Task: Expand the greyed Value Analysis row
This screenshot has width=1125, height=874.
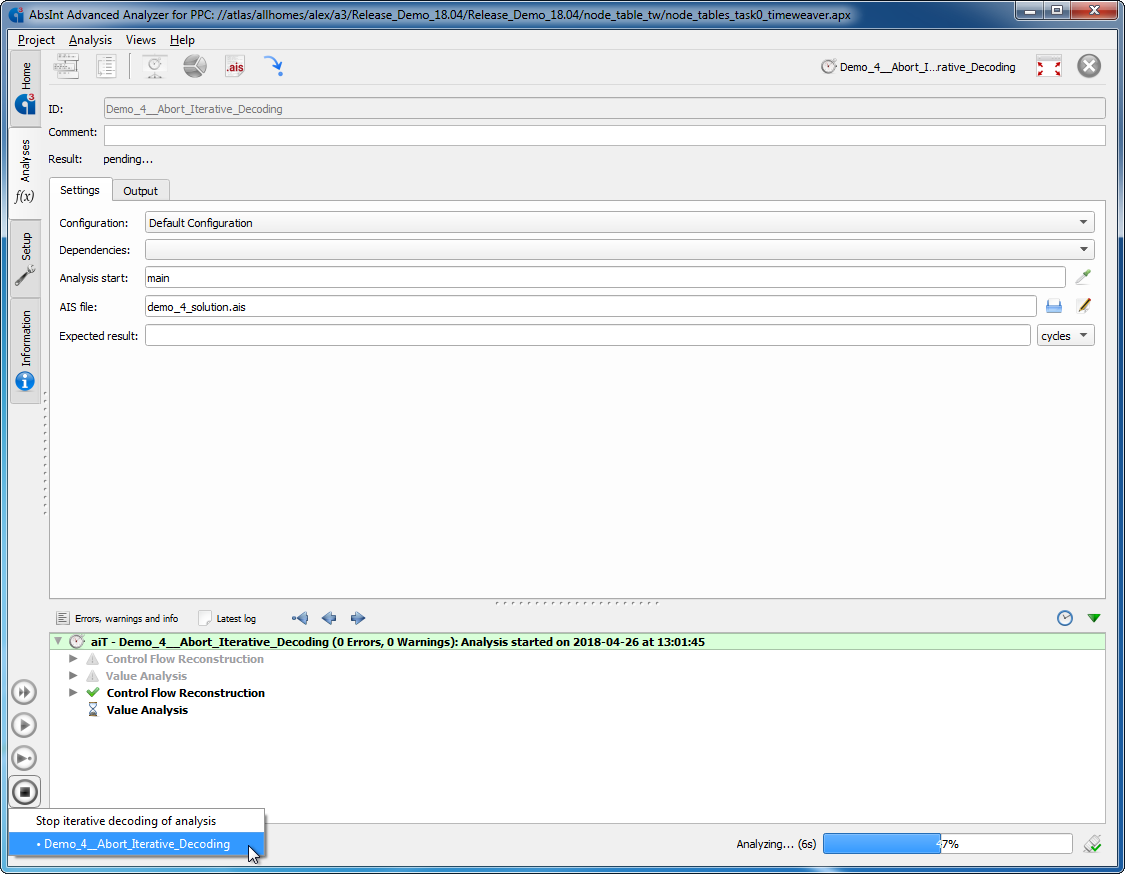Action: (x=73, y=675)
